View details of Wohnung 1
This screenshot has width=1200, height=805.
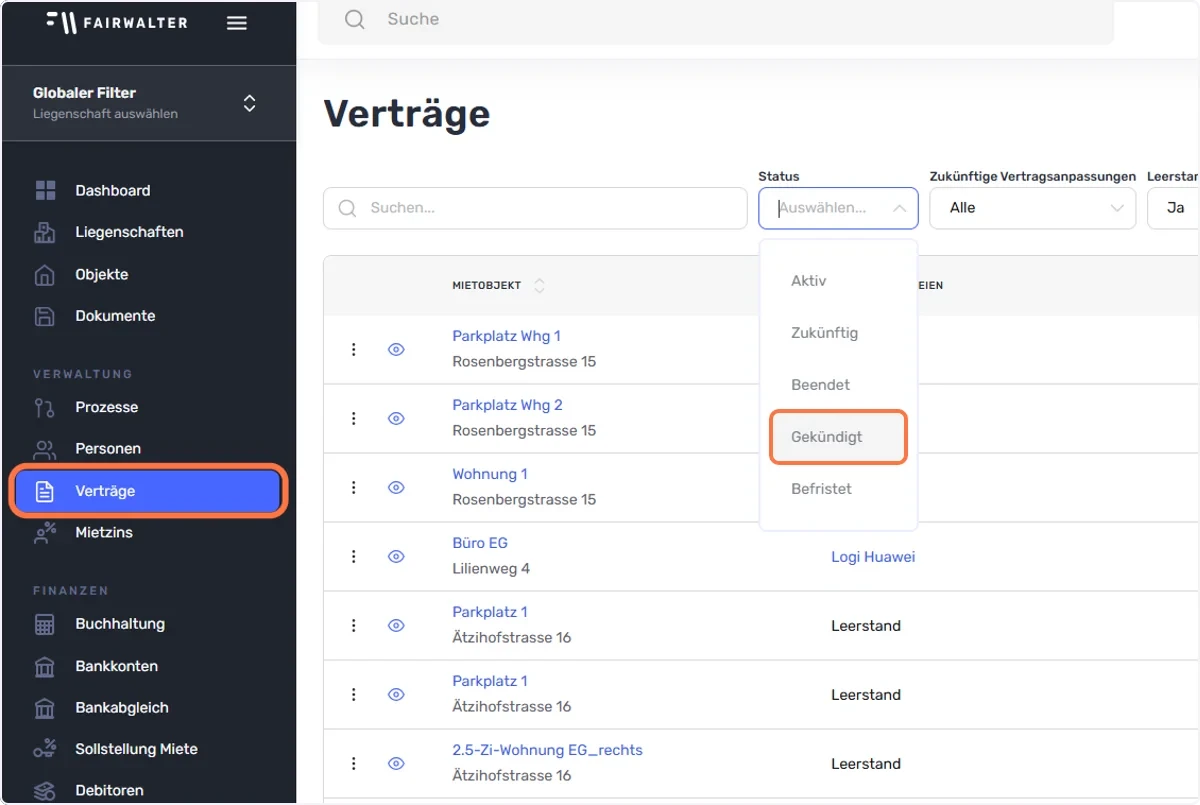[396, 487]
